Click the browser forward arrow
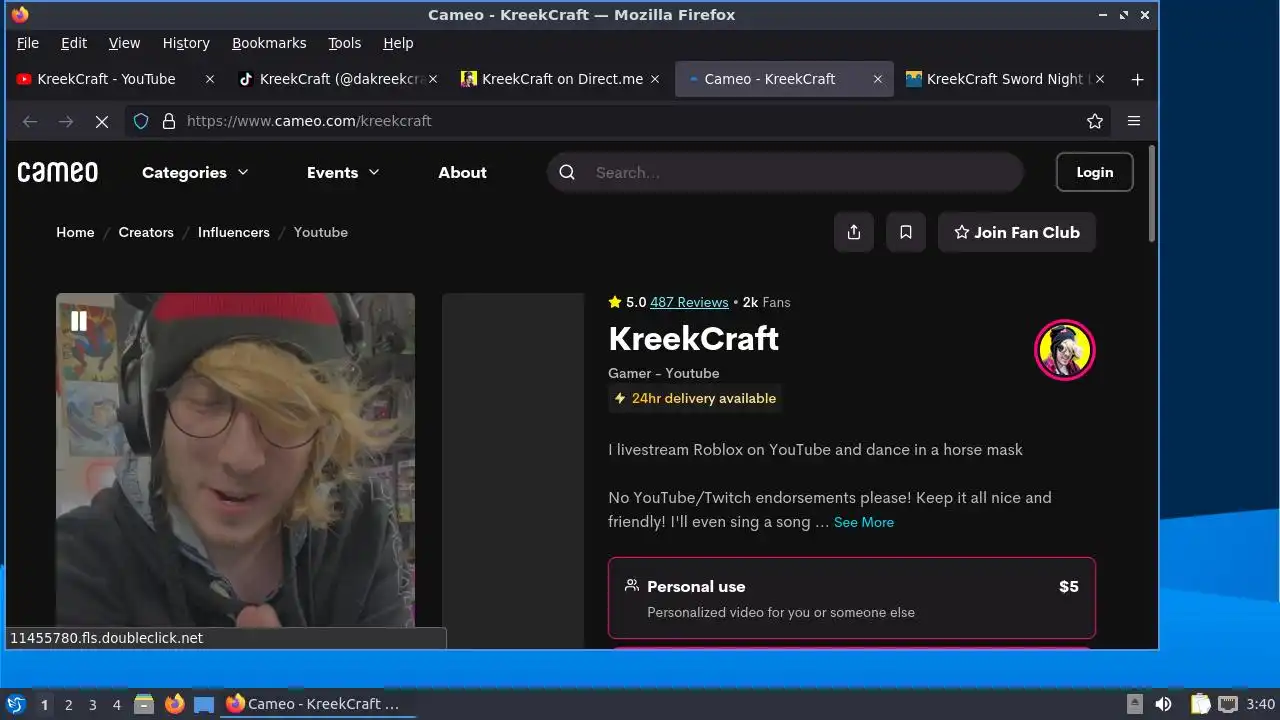Screen dimensions: 1280x720 pyautogui.click(x=66, y=121)
